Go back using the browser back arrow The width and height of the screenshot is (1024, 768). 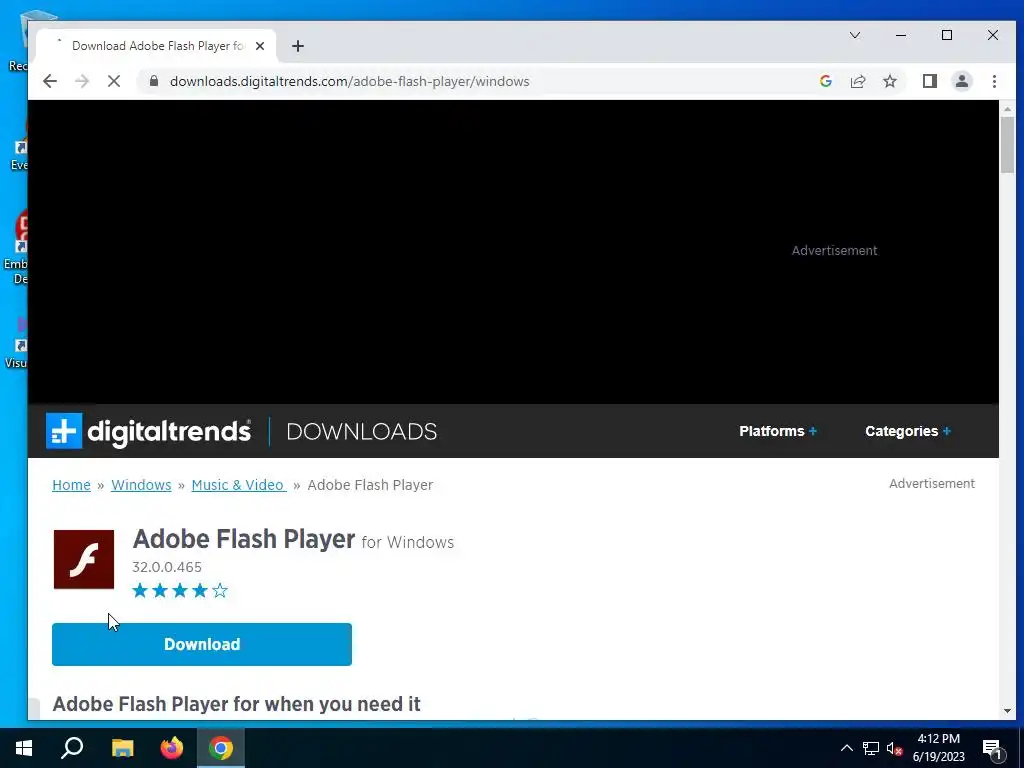(x=50, y=82)
